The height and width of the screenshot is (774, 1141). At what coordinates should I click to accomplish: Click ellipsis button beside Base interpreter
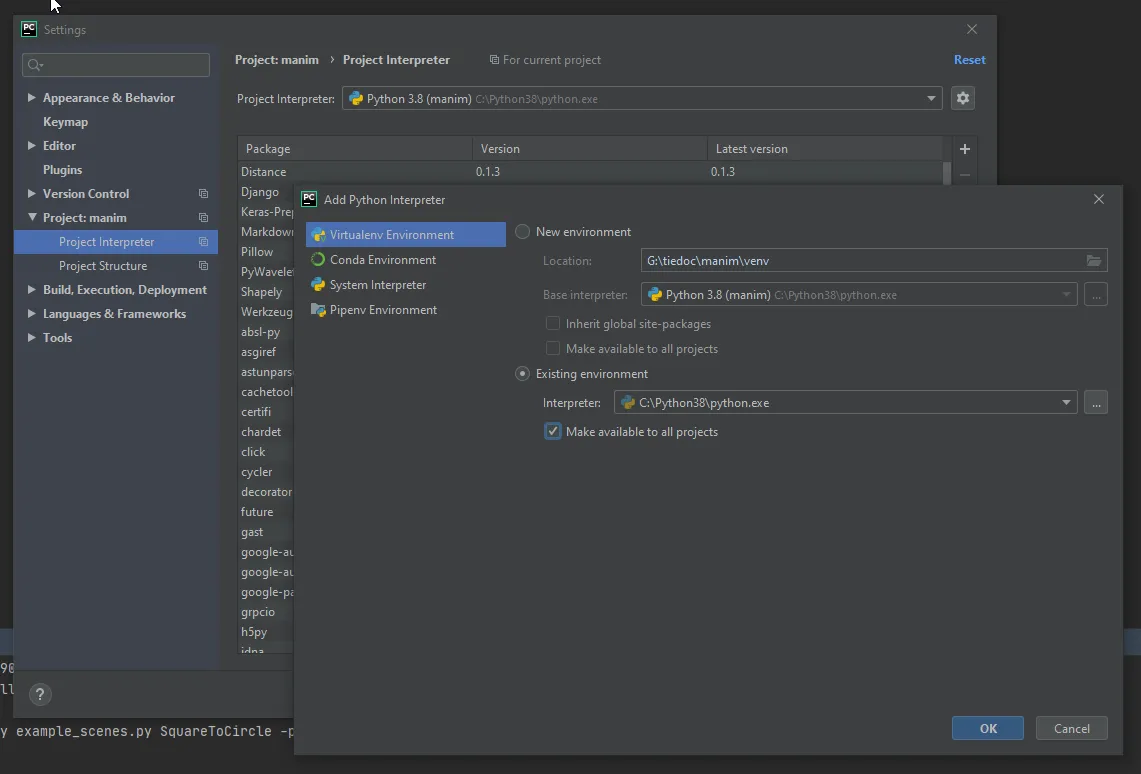(x=1096, y=295)
